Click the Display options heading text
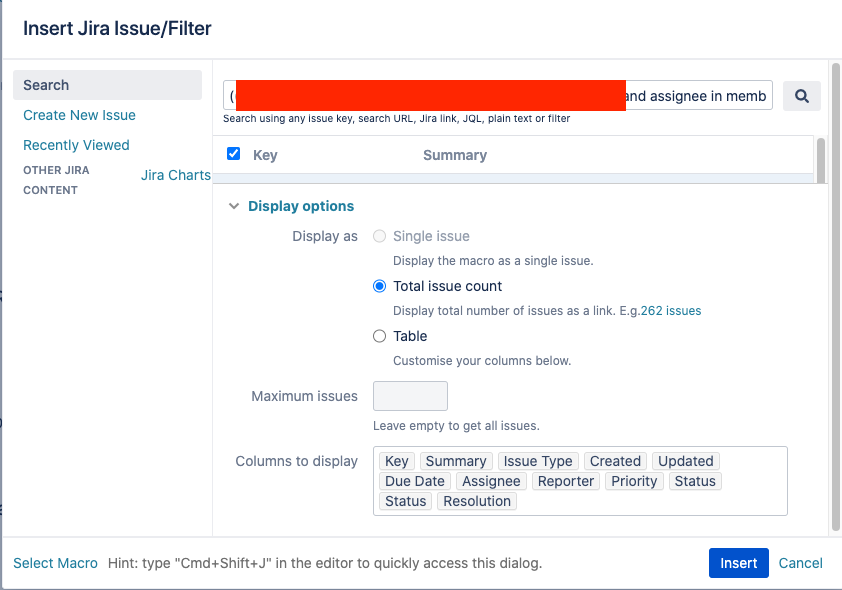The height and width of the screenshot is (590, 842). click(301, 206)
